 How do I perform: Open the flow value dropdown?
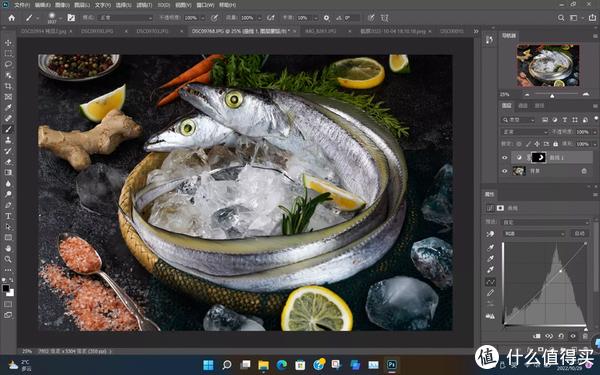point(259,18)
